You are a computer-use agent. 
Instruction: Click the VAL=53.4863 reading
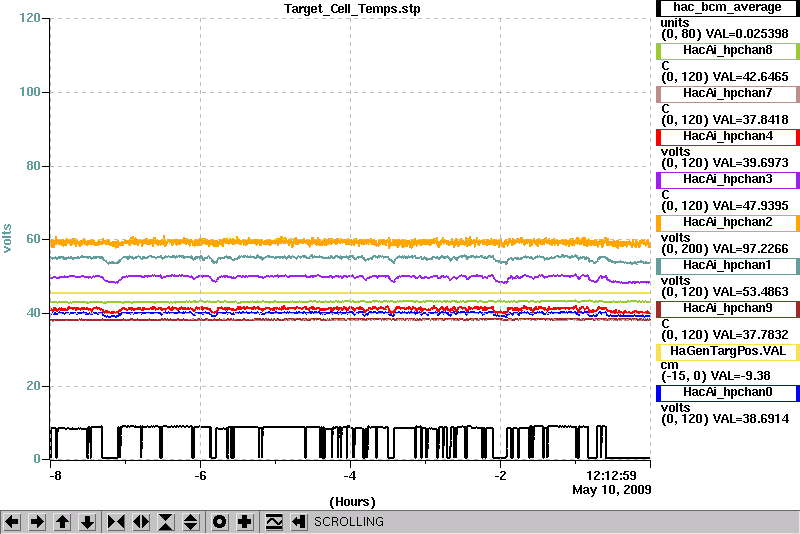click(x=751, y=292)
